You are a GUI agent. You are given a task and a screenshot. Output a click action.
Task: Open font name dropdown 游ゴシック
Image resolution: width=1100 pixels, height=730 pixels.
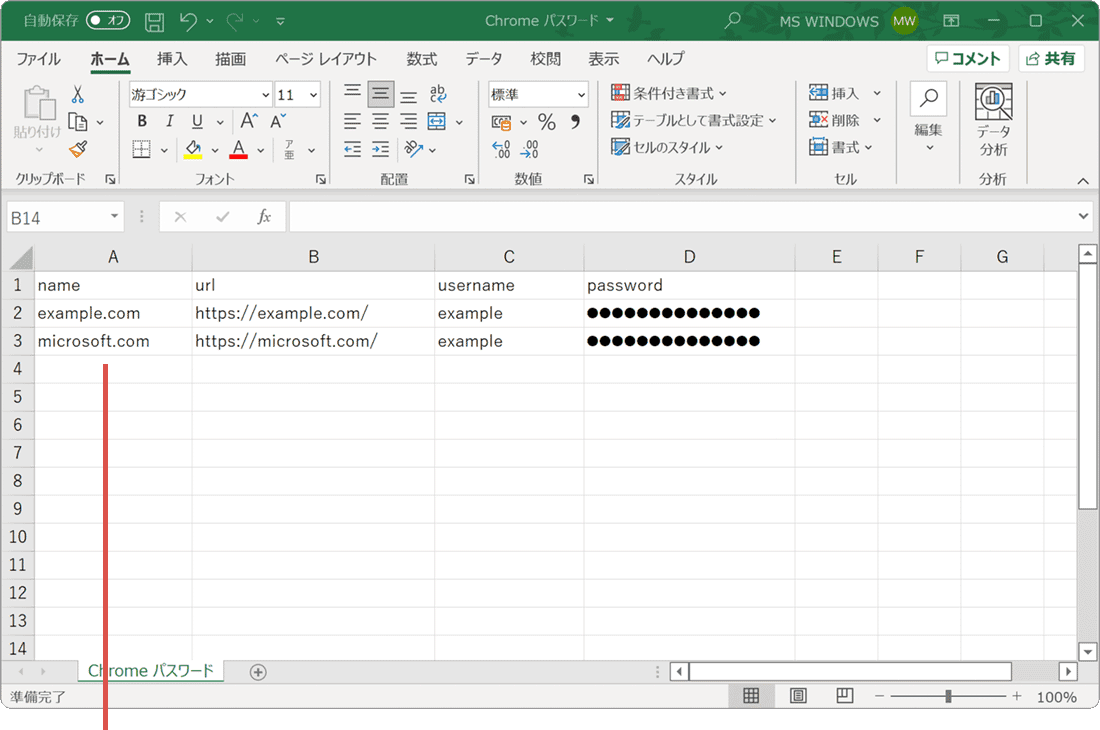[x=266, y=95]
